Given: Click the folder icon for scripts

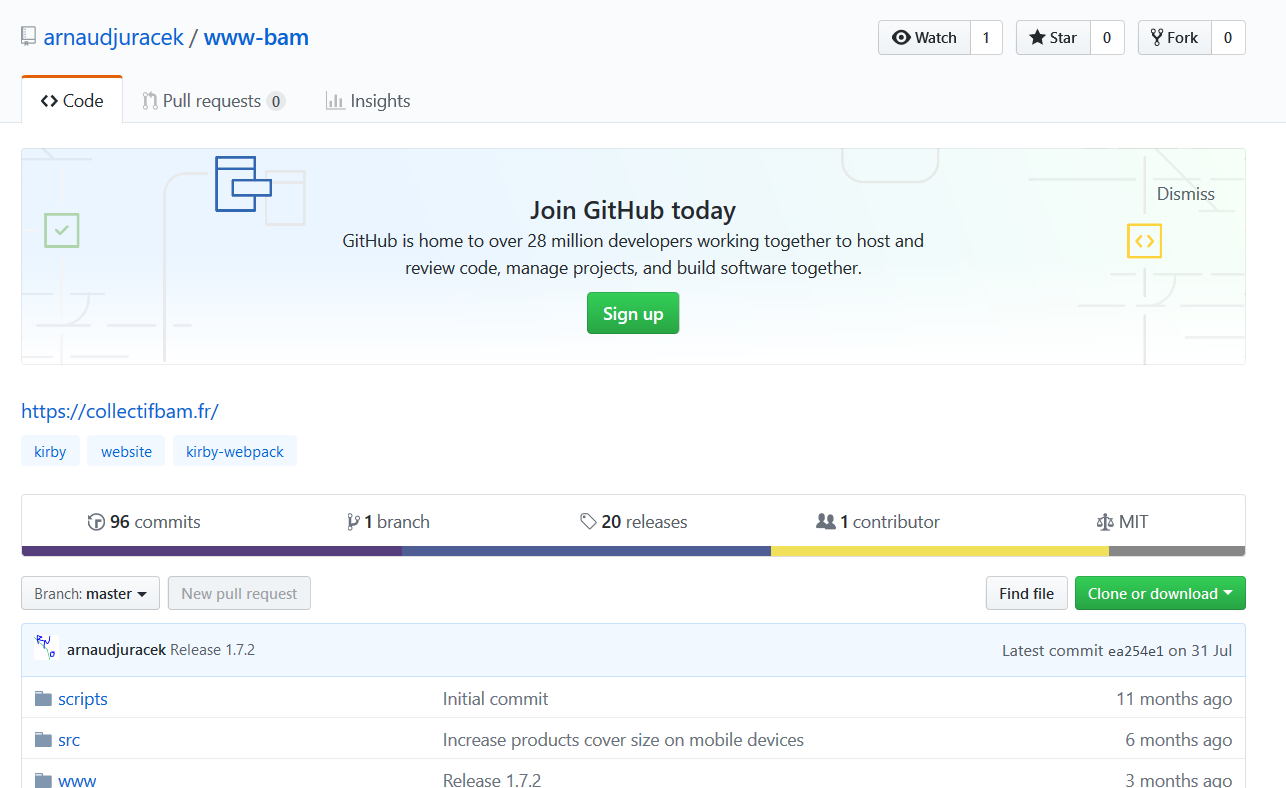Looking at the screenshot, I should coord(43,699).
